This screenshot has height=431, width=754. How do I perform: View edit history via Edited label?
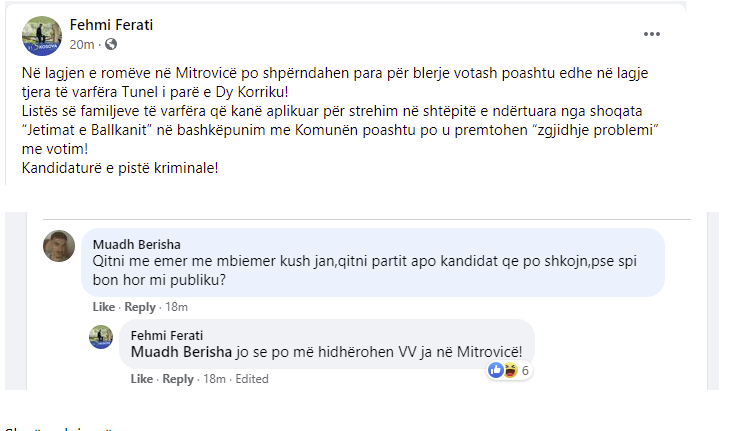pos(252,379)
